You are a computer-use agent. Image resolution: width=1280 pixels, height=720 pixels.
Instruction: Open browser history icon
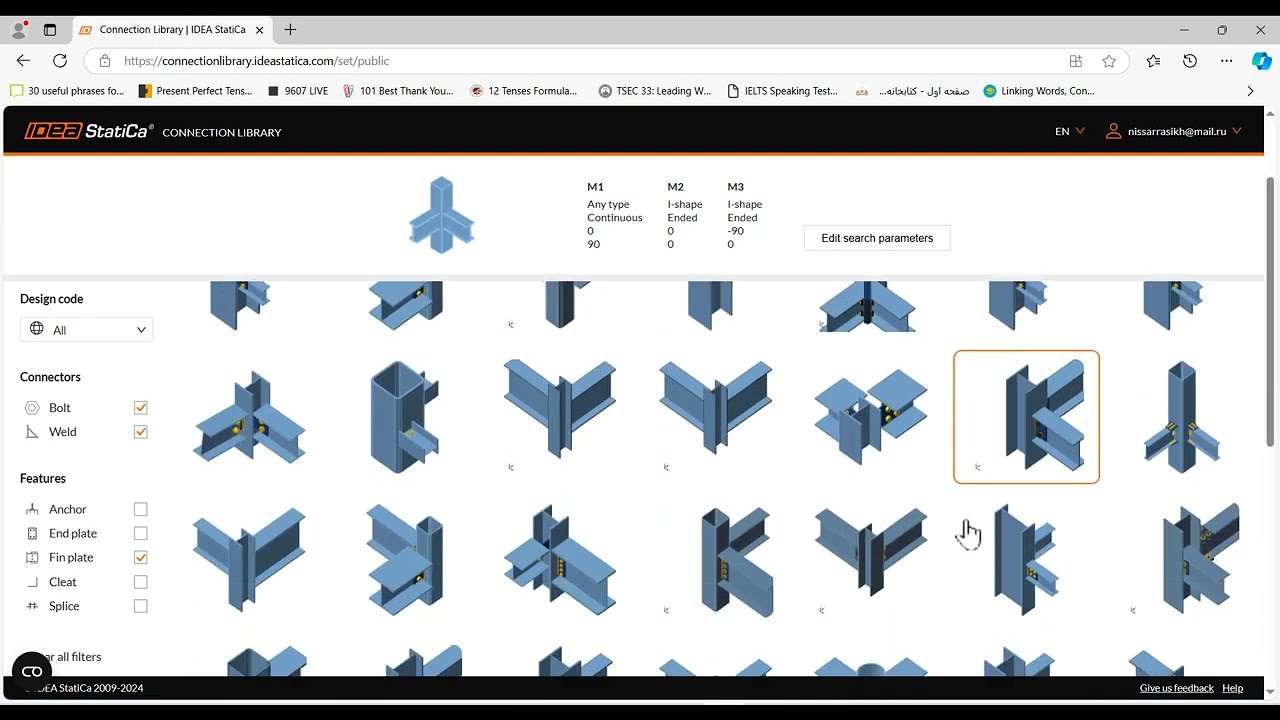click(x=1190, y=61)
